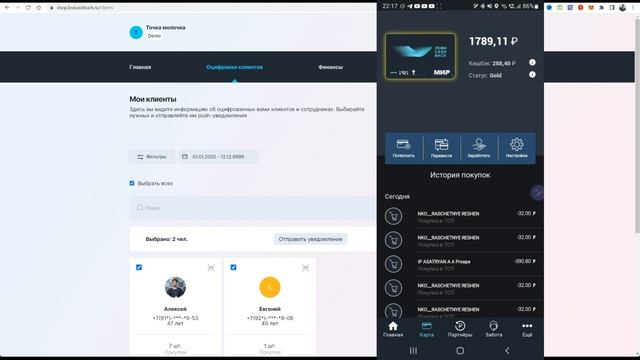This screenshot has height=360, width=640.
Task: Click the scan icon on Алексей card
Action: (211, 268)
